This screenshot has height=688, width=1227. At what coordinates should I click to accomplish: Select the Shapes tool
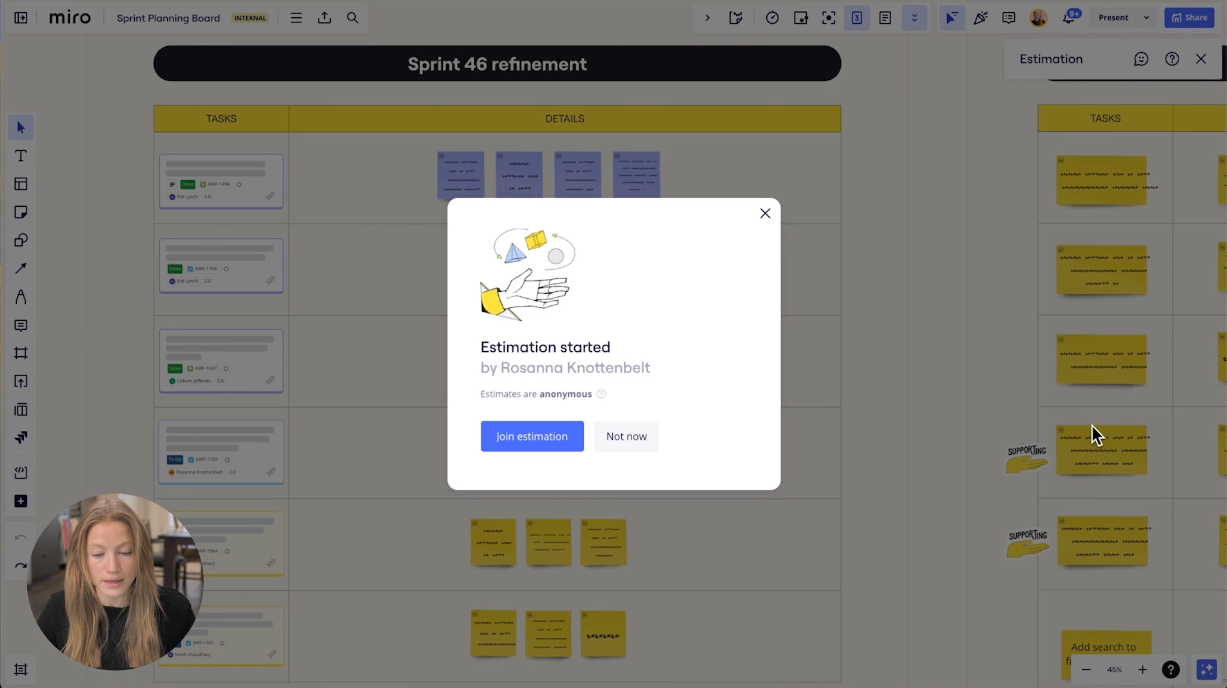20,240
